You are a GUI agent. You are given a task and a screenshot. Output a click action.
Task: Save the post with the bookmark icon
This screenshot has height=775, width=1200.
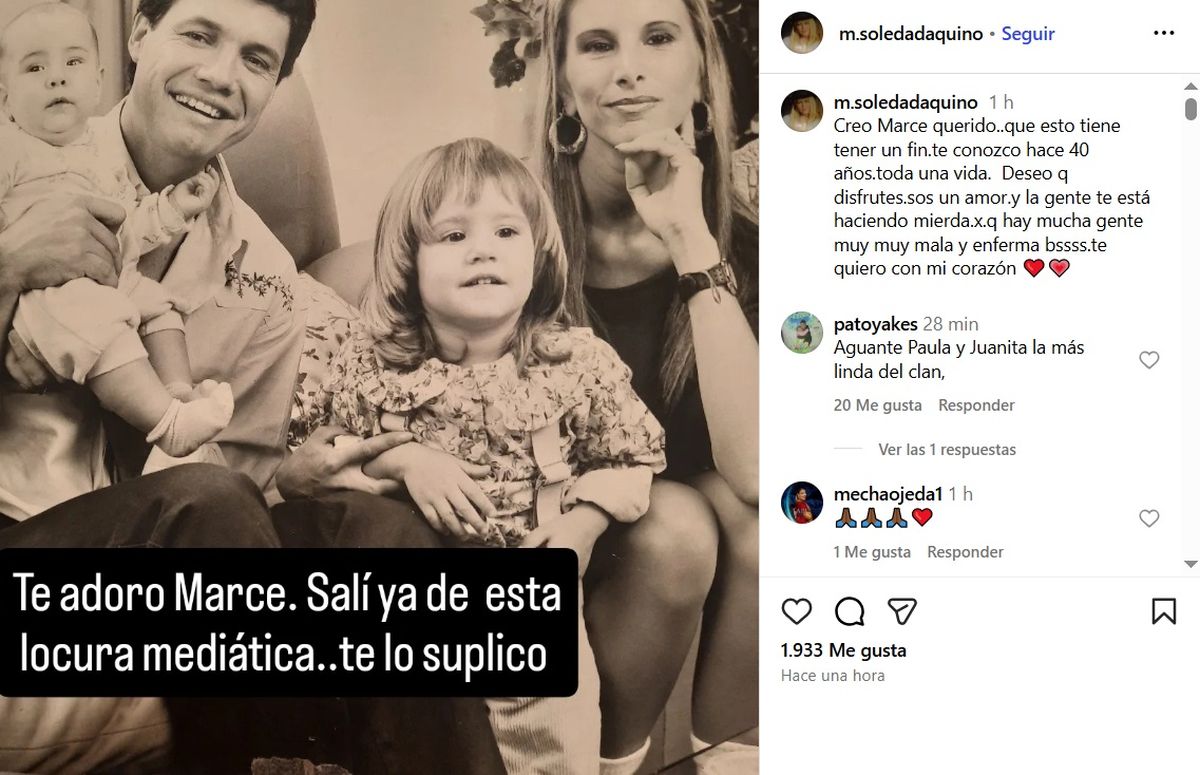(x=1164, y=611)
